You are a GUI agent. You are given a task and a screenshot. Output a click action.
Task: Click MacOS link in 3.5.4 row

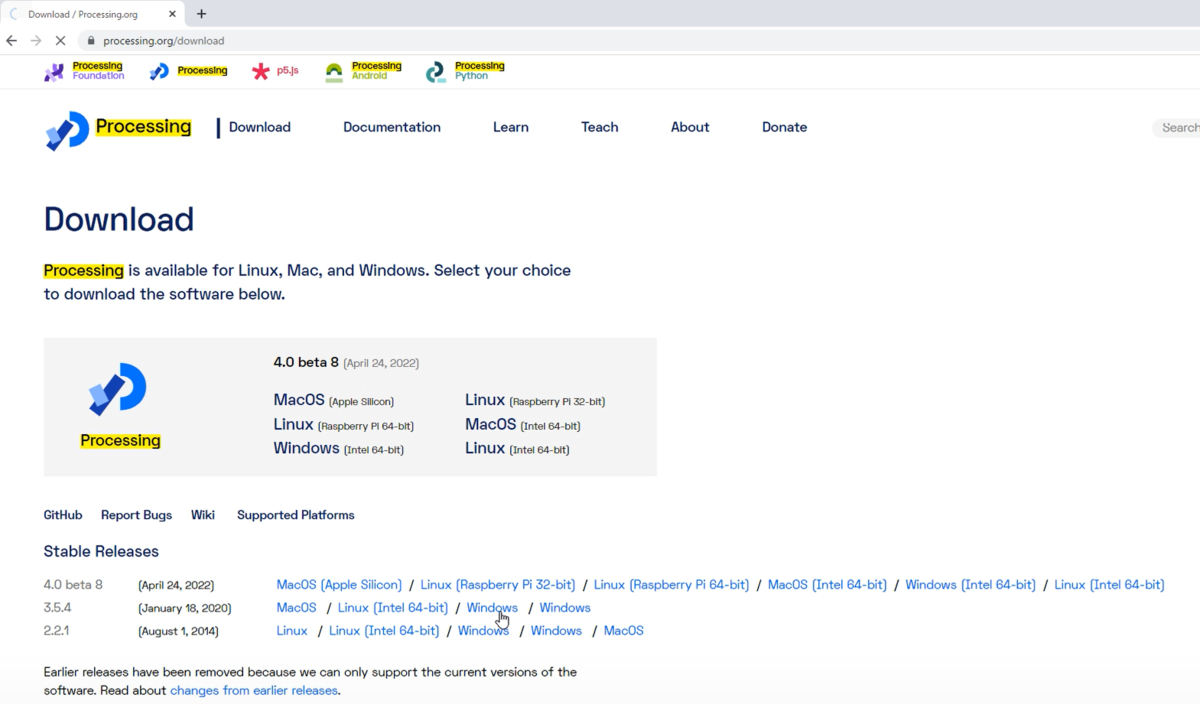(297, 607)
